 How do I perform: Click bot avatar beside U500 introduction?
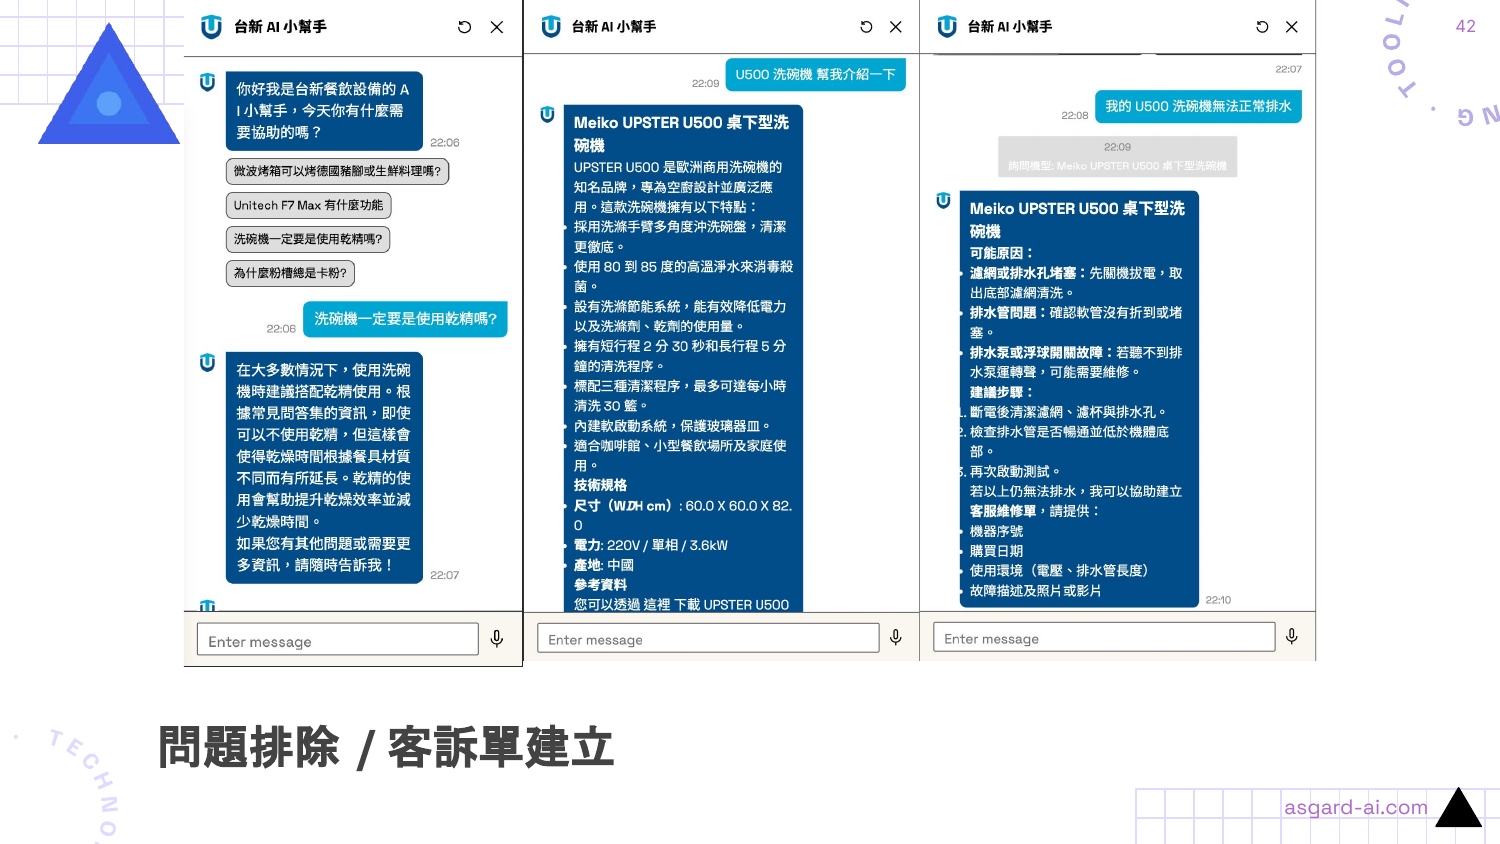(547, 115)
